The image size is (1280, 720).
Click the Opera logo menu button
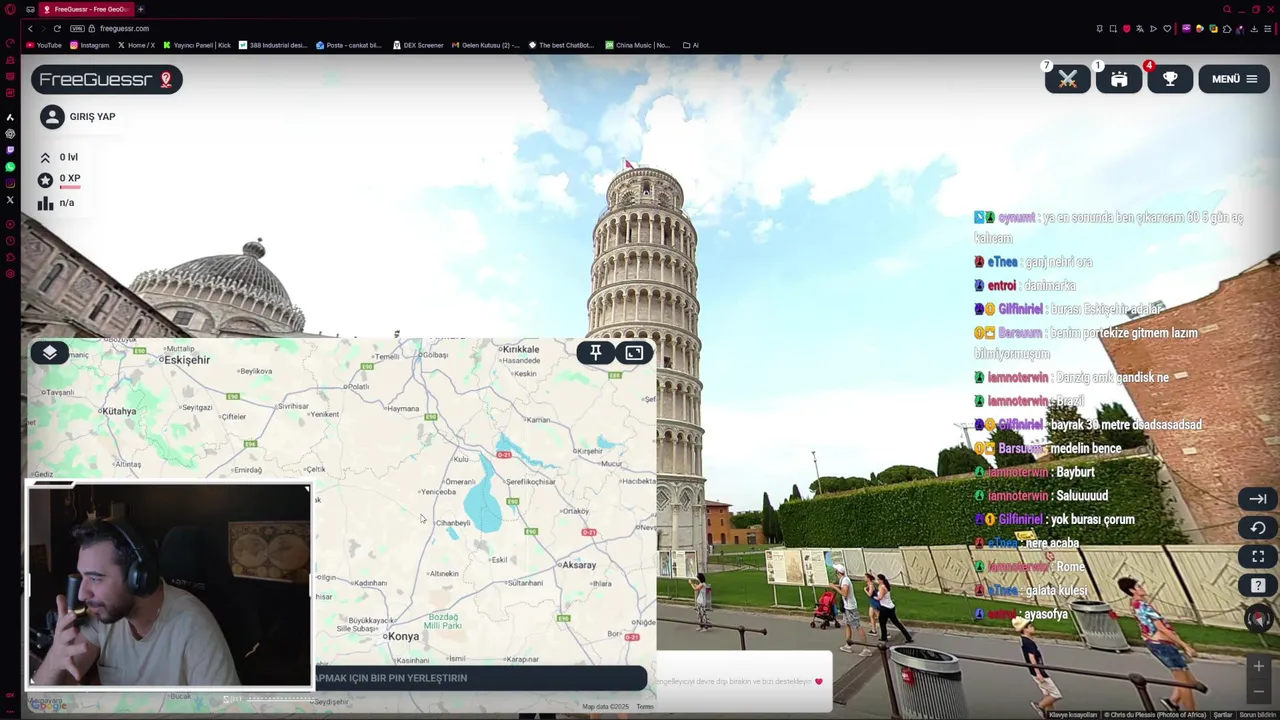point(10,9)
